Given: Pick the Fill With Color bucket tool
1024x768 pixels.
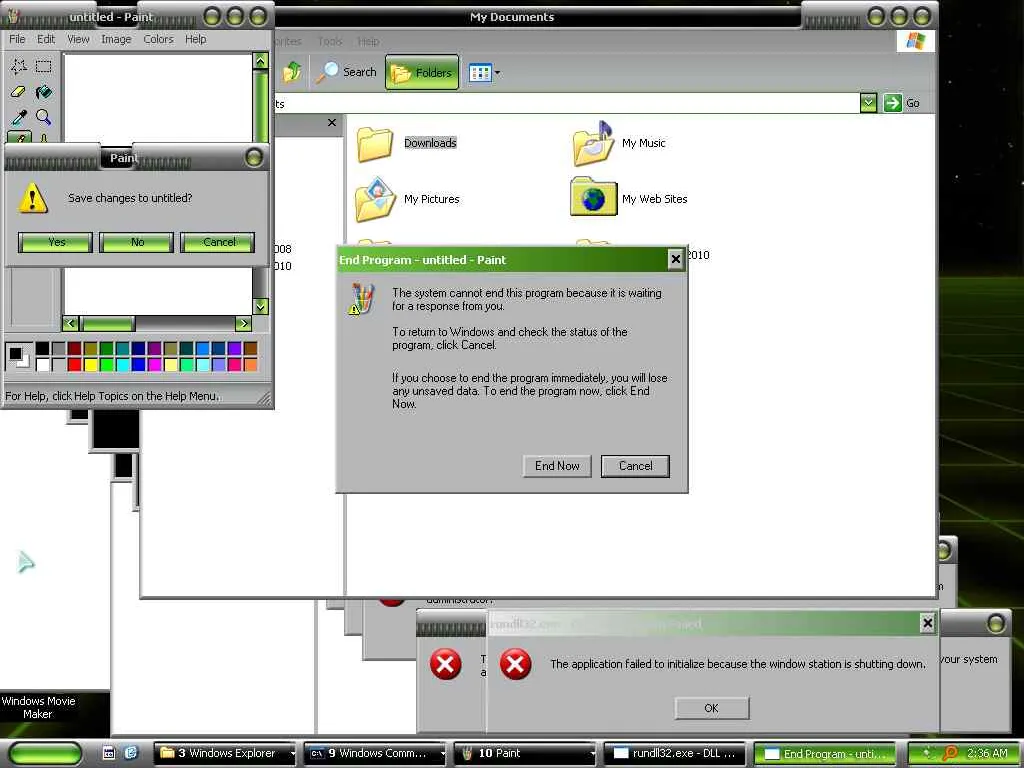Looking at the screenshot, I should coord(44,91).
